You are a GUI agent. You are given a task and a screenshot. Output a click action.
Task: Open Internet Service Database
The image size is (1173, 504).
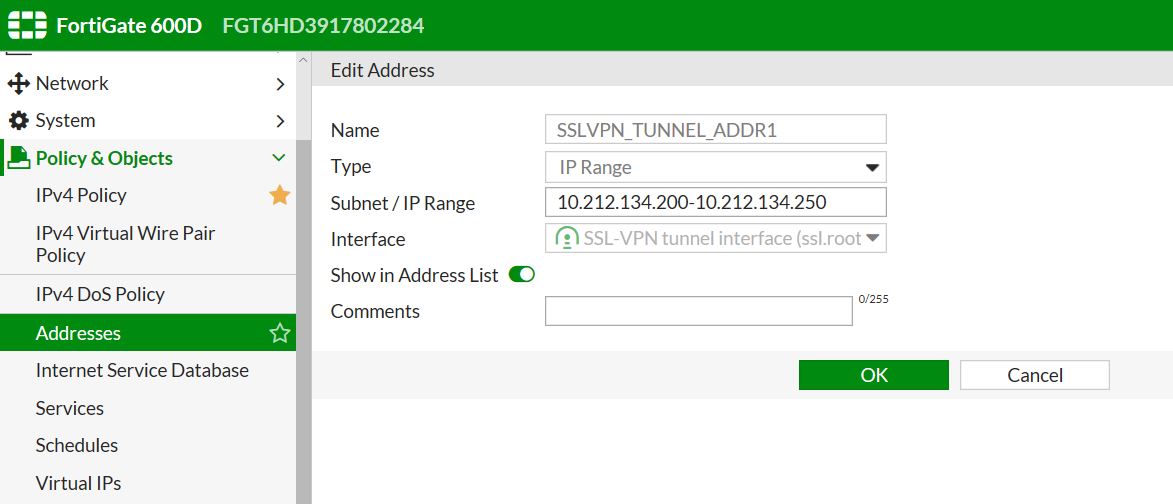[148, 370]
